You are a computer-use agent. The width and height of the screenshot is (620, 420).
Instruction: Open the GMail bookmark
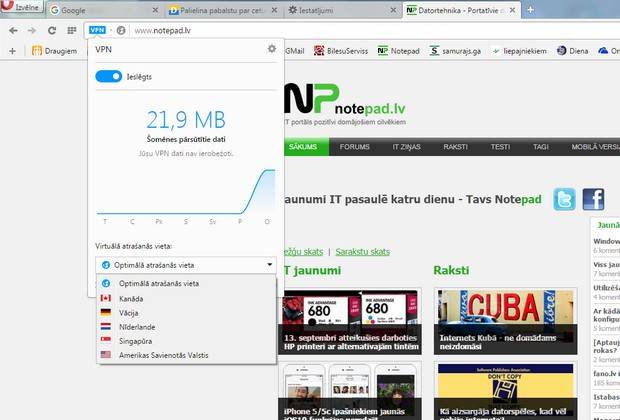[x=295, y=51]
